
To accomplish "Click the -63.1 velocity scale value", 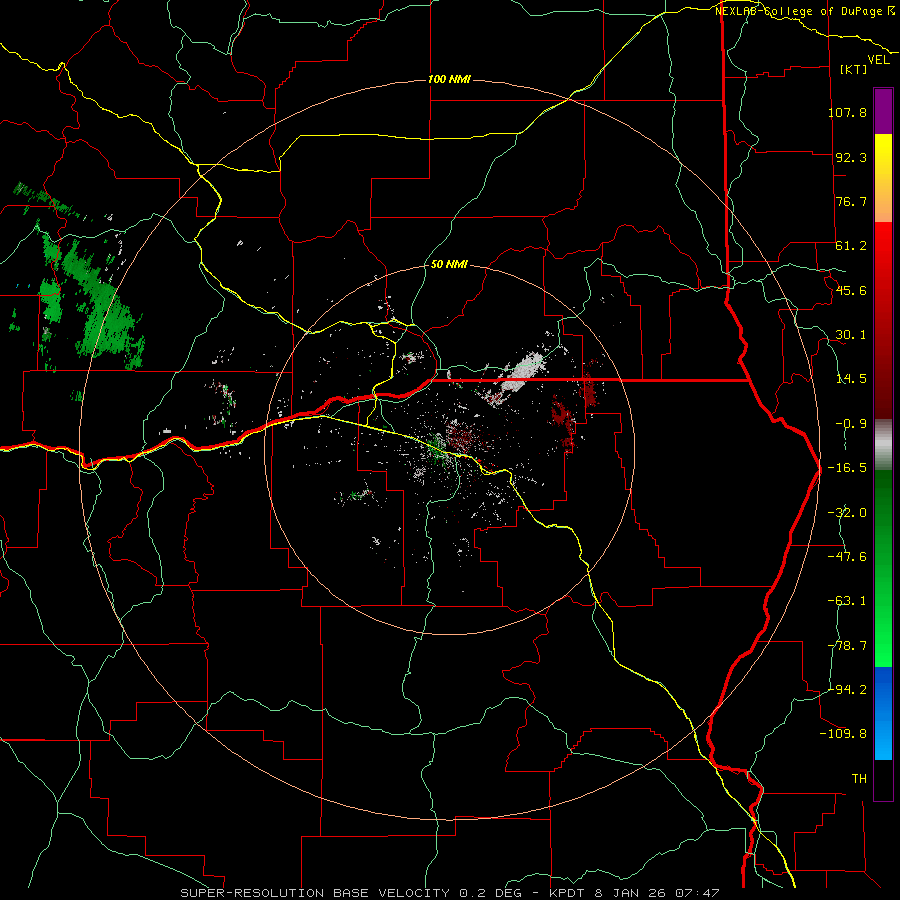I will click(847, 601).
